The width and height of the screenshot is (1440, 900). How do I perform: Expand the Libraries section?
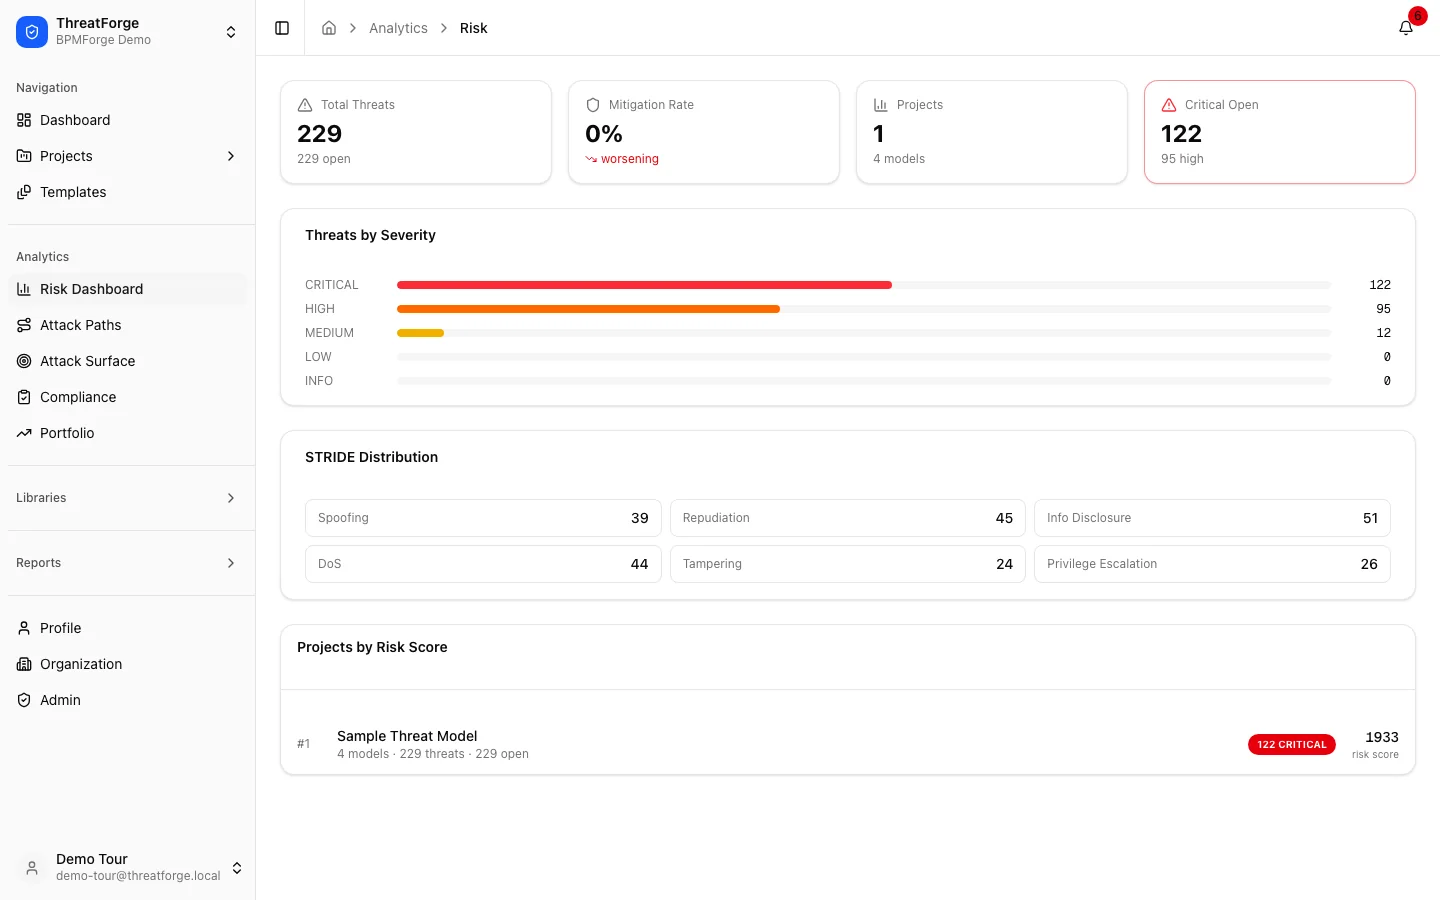127,498
